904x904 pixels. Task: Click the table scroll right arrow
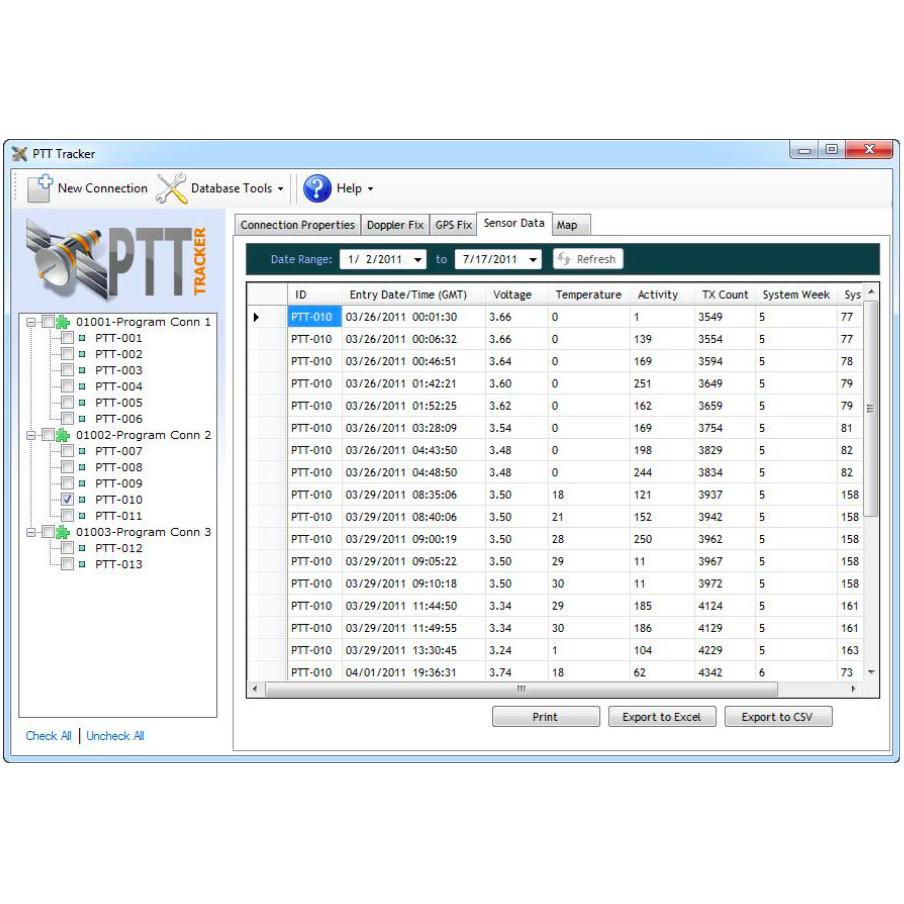click(x=853, y=689)
